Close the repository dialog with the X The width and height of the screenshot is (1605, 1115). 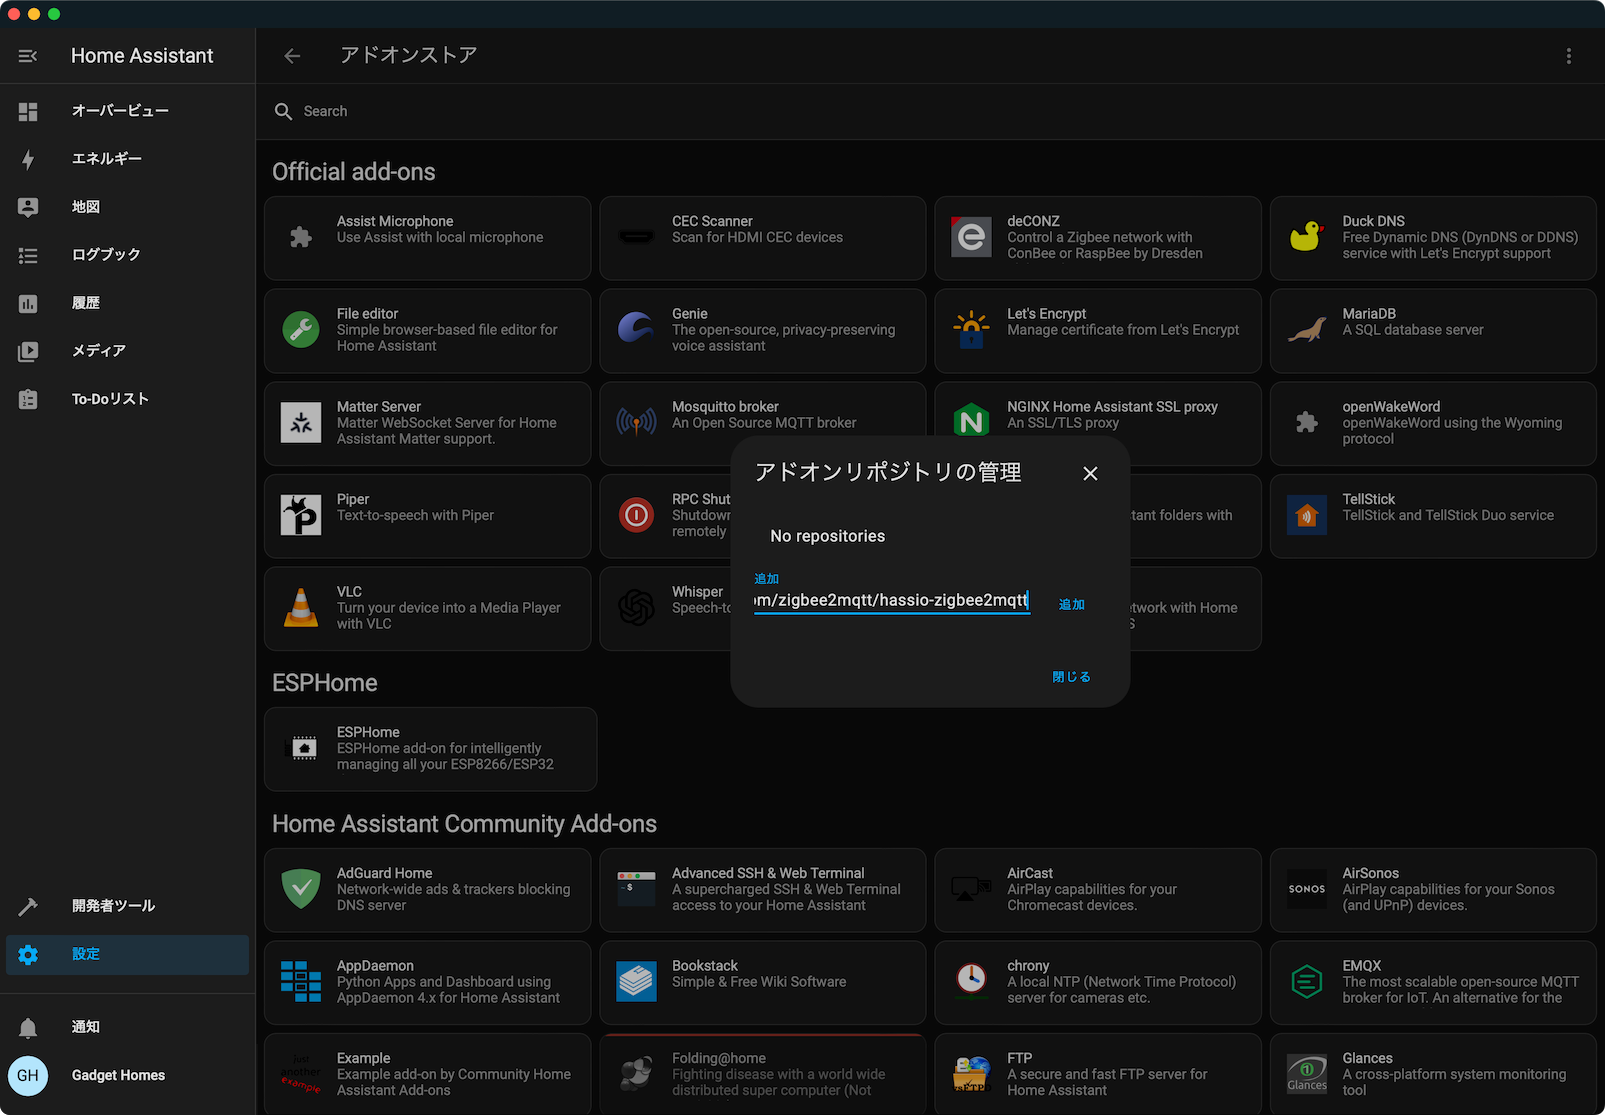pyautogui.click(x=1090, y=473)
